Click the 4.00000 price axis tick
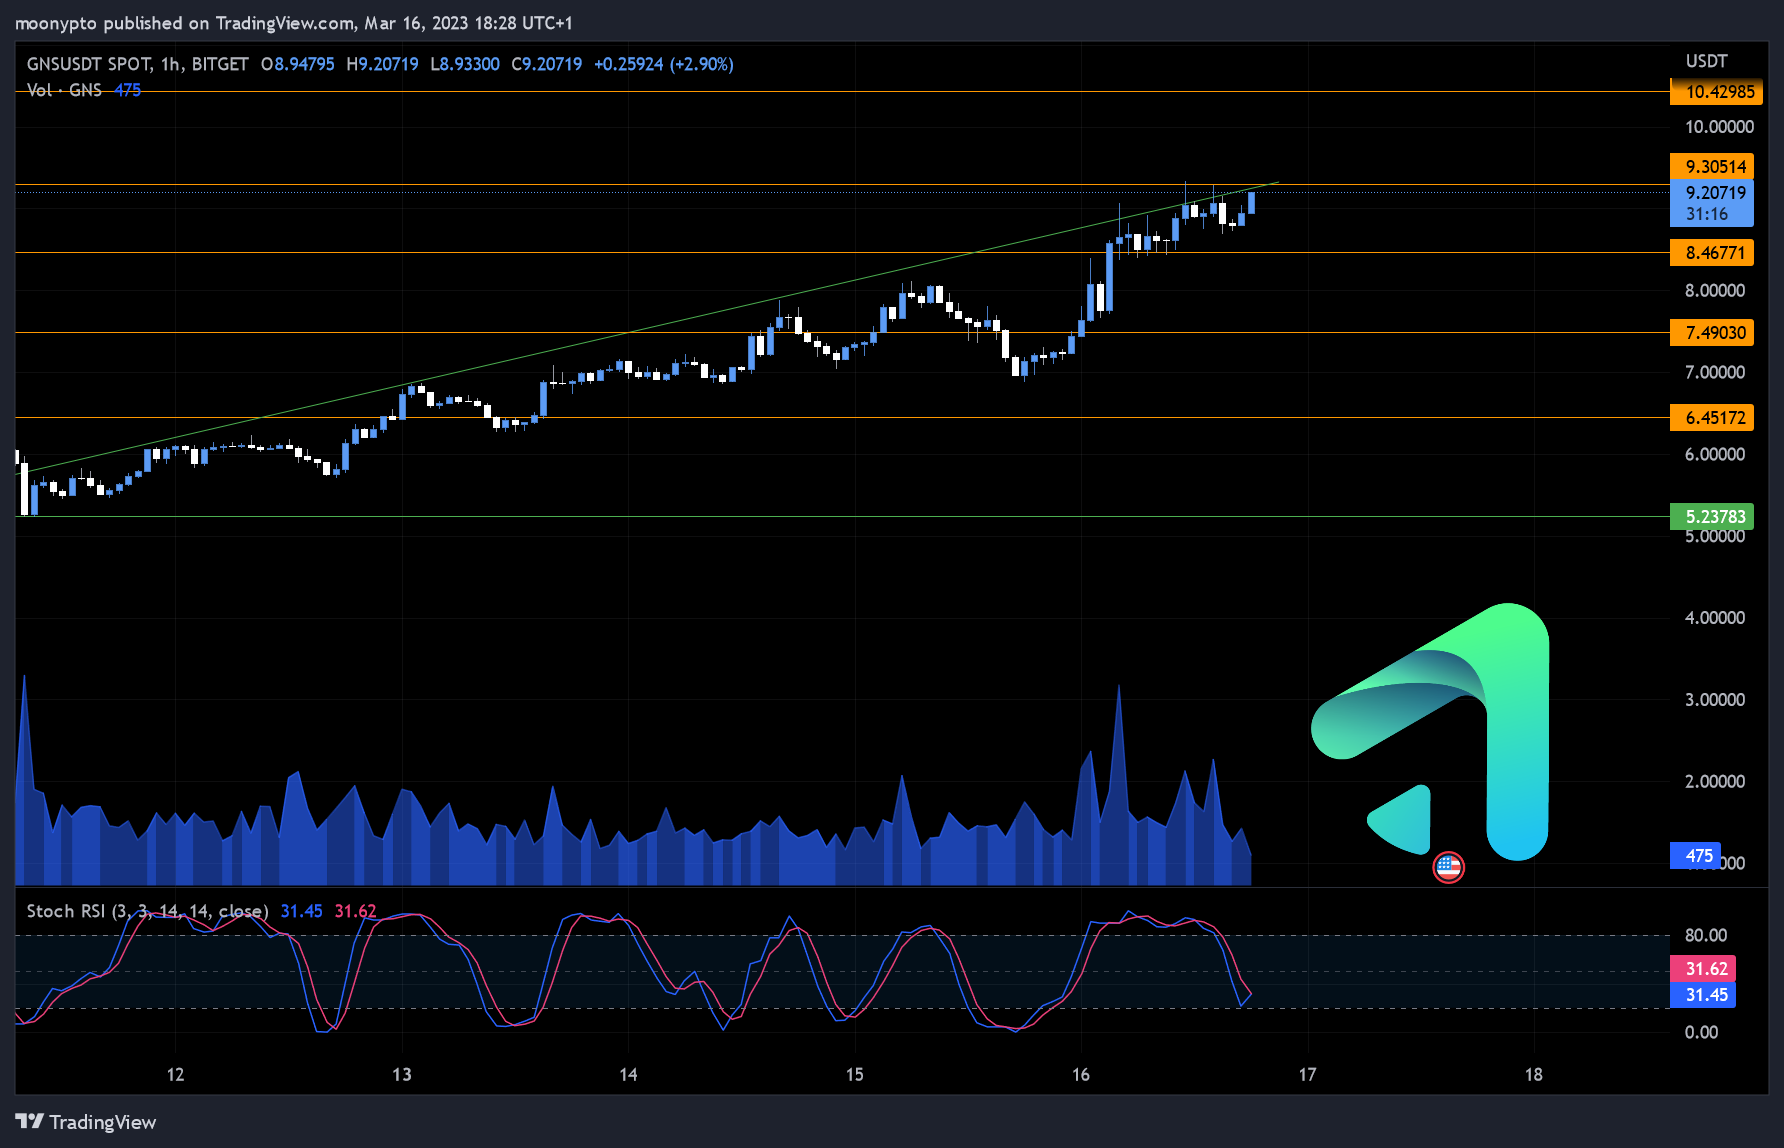Image resolution: width=1784 pixels, height=1148 pixels. tap(1715, 618)
